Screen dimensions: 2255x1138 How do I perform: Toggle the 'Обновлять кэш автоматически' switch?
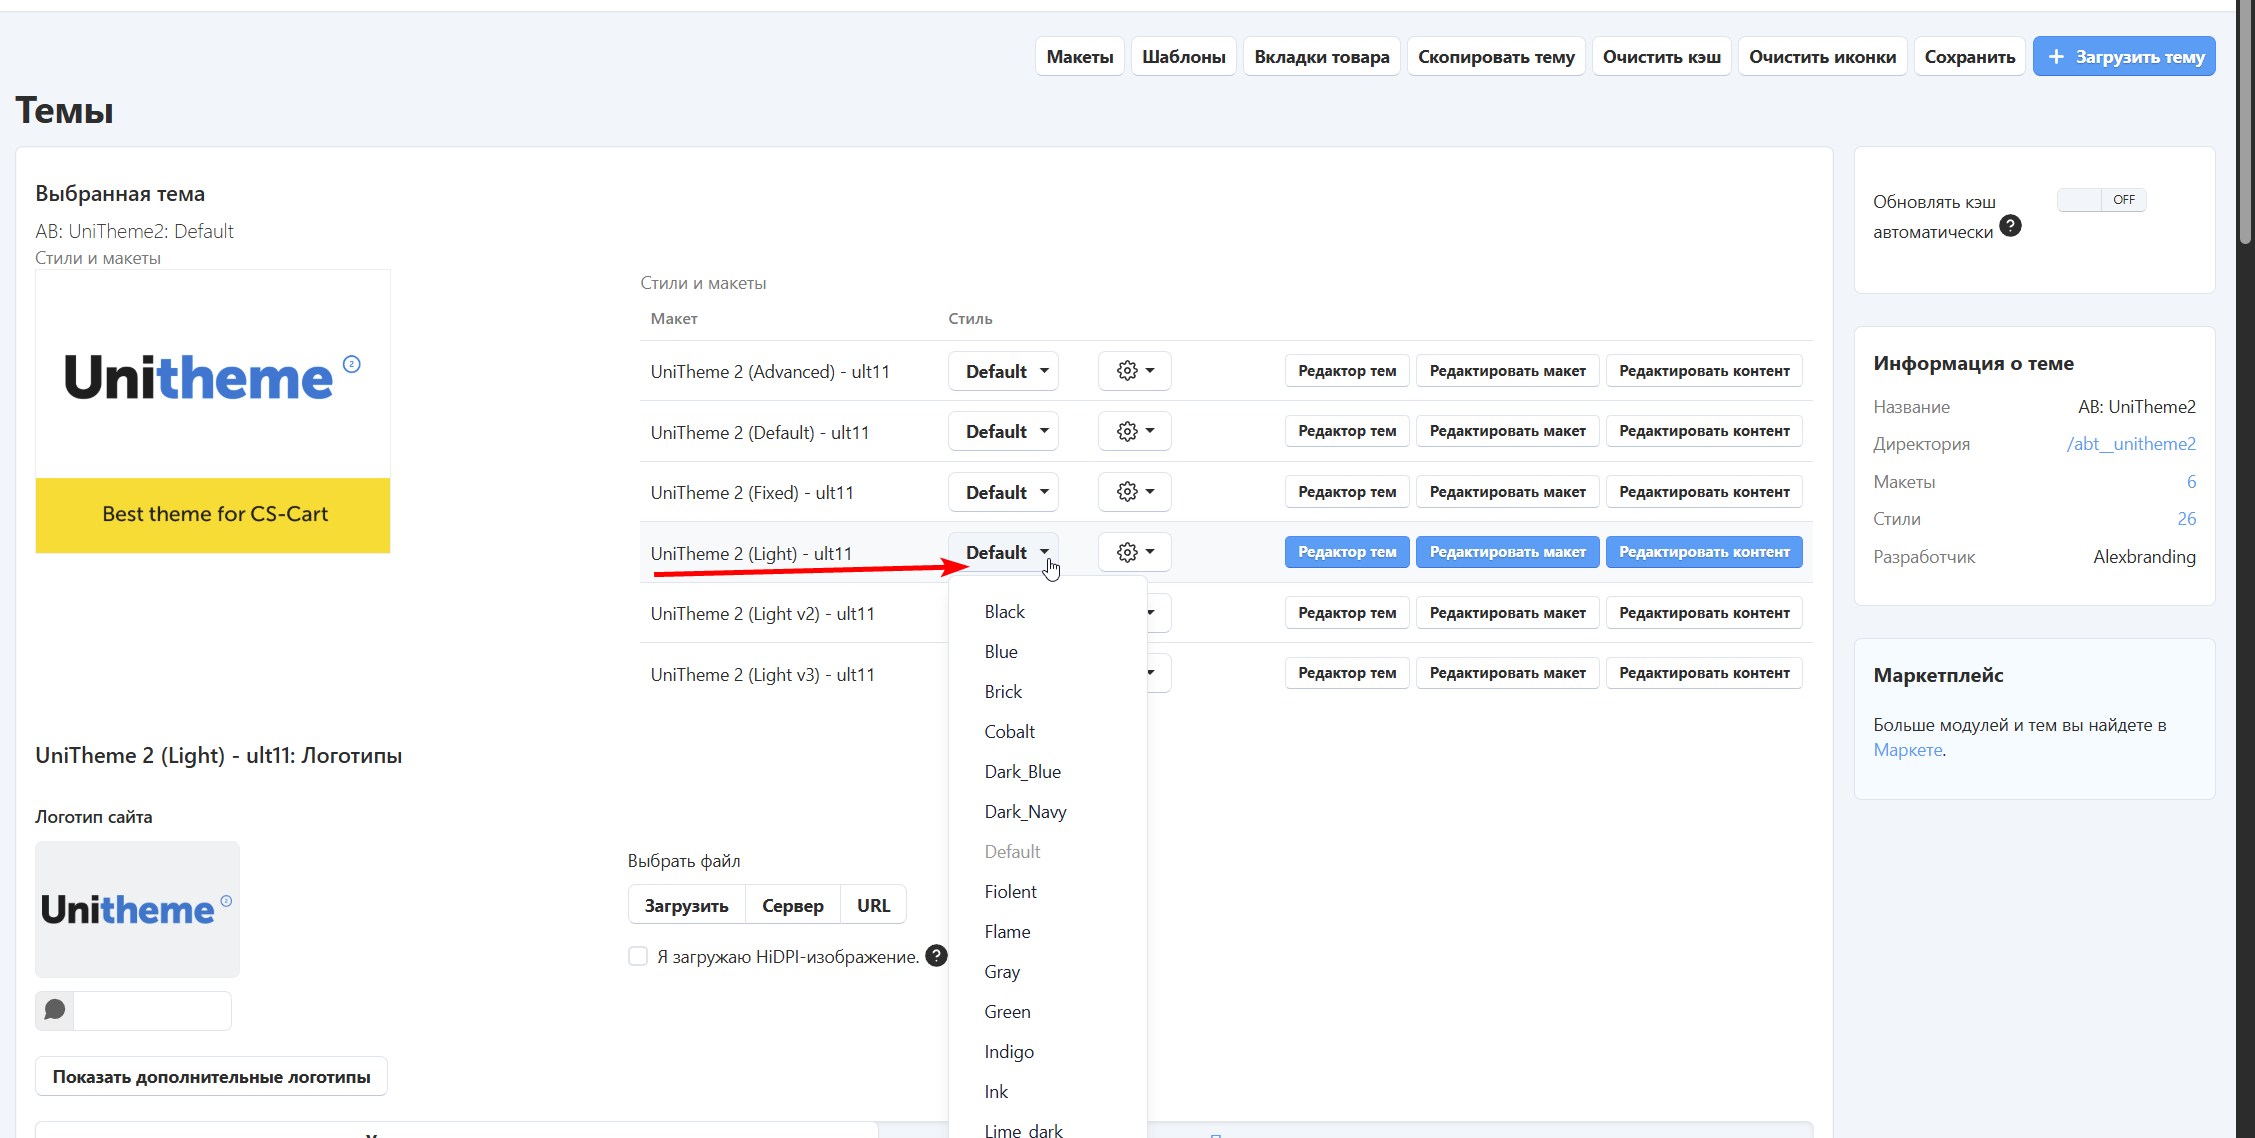pos(2101,200)
